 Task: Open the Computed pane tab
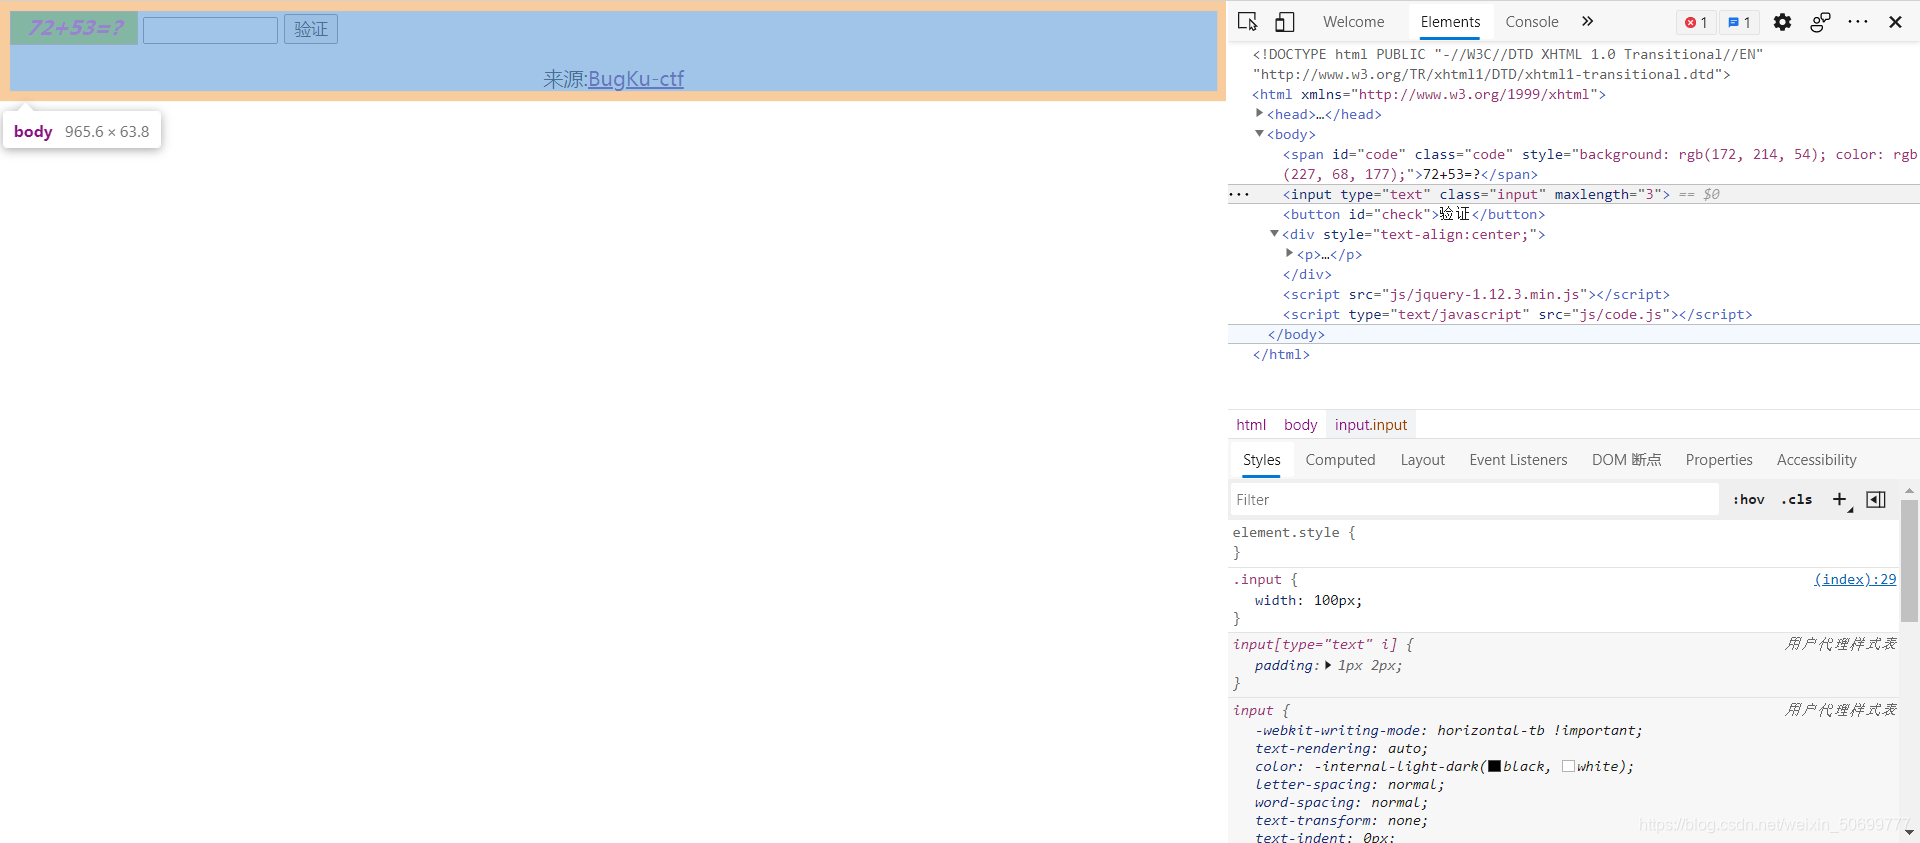(1340, 460)
